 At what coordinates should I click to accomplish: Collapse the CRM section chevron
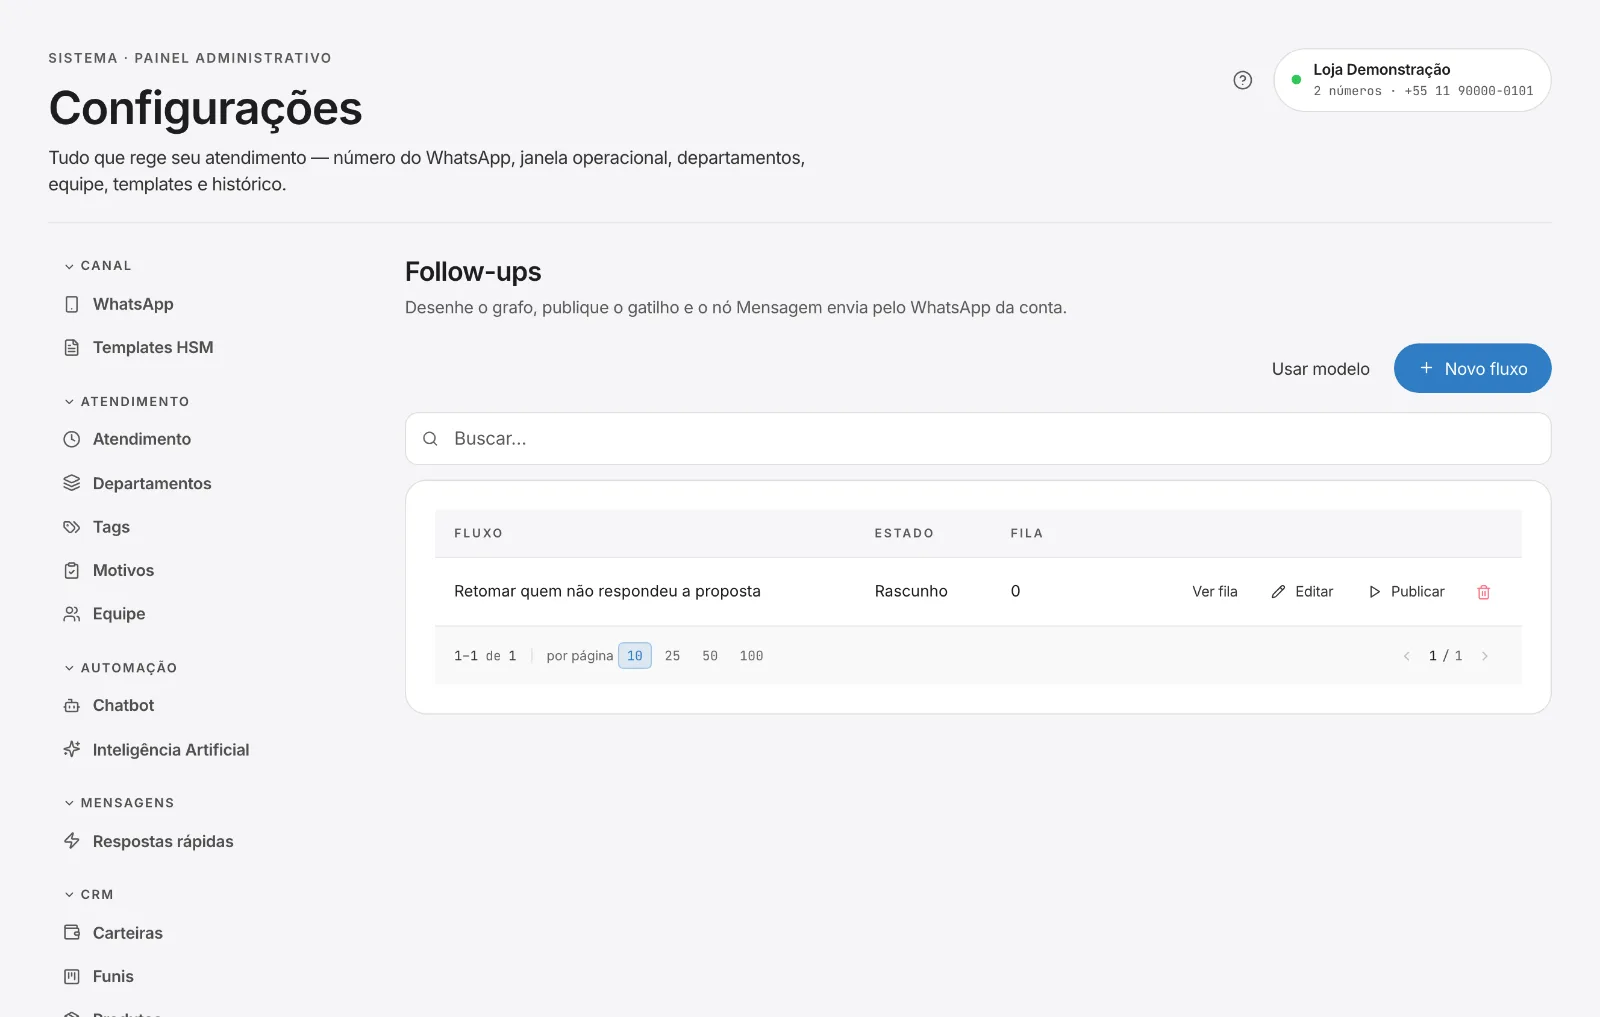point(69,895)
